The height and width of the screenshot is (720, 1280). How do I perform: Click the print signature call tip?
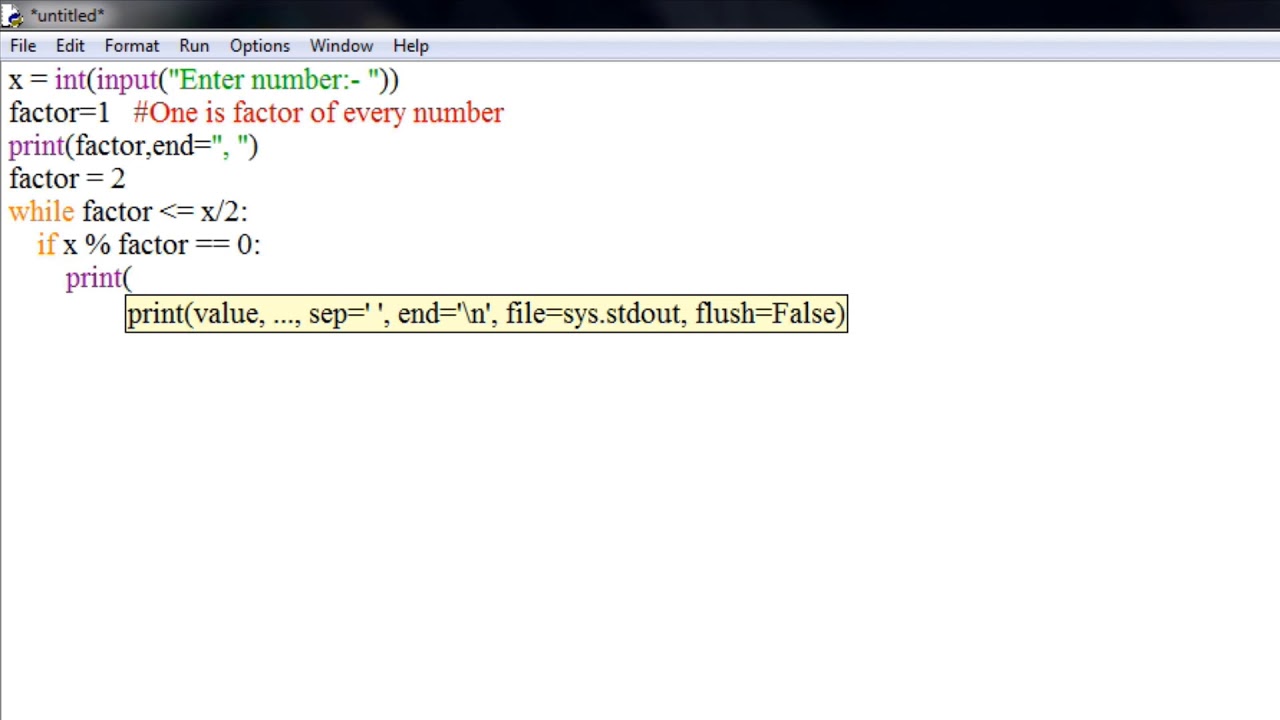click(x=486, y=314)
